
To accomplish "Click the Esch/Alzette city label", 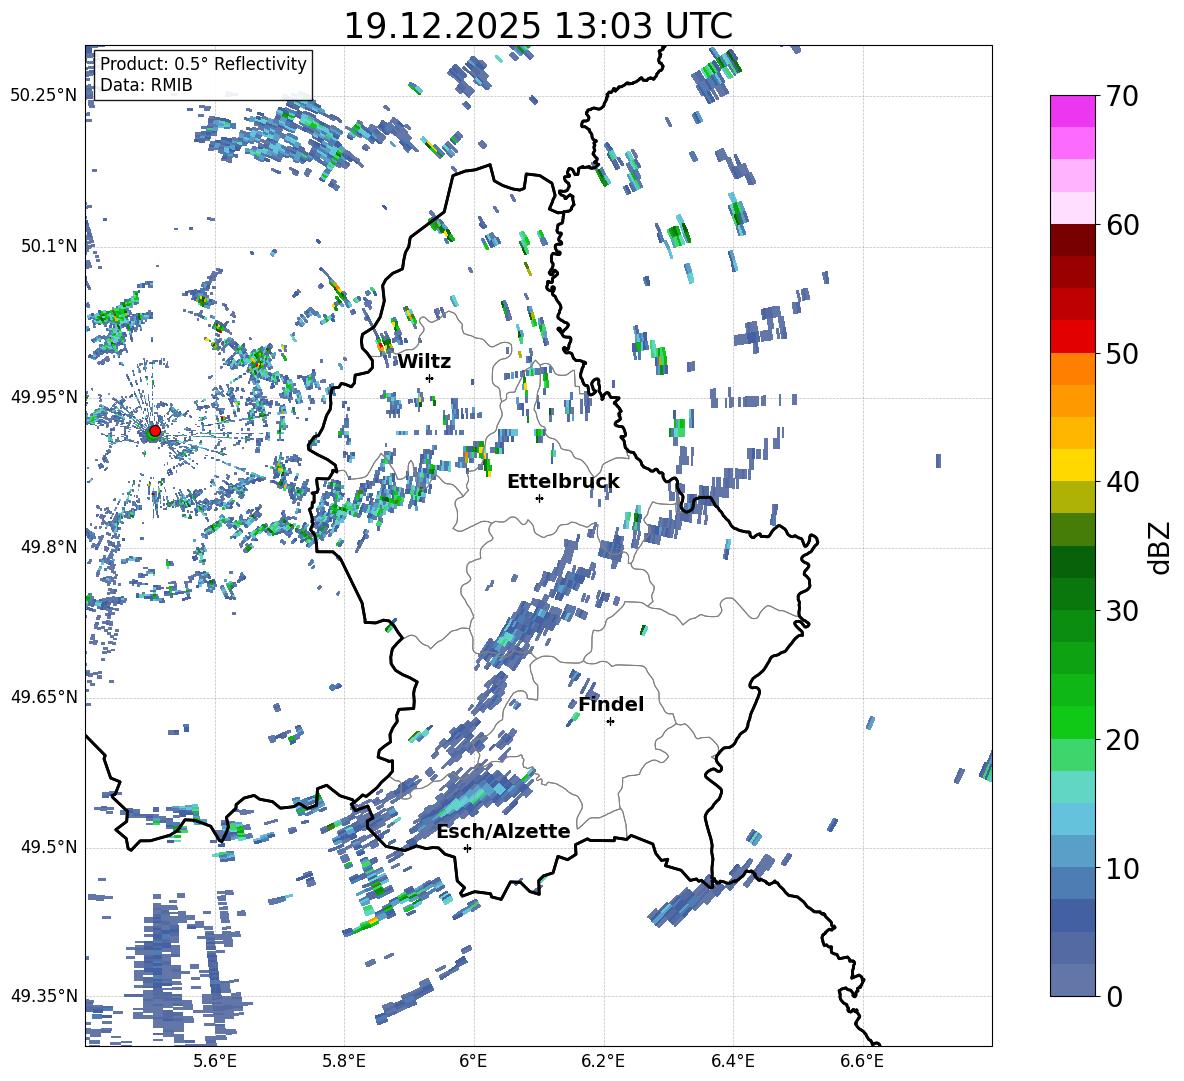I will 502,831.
